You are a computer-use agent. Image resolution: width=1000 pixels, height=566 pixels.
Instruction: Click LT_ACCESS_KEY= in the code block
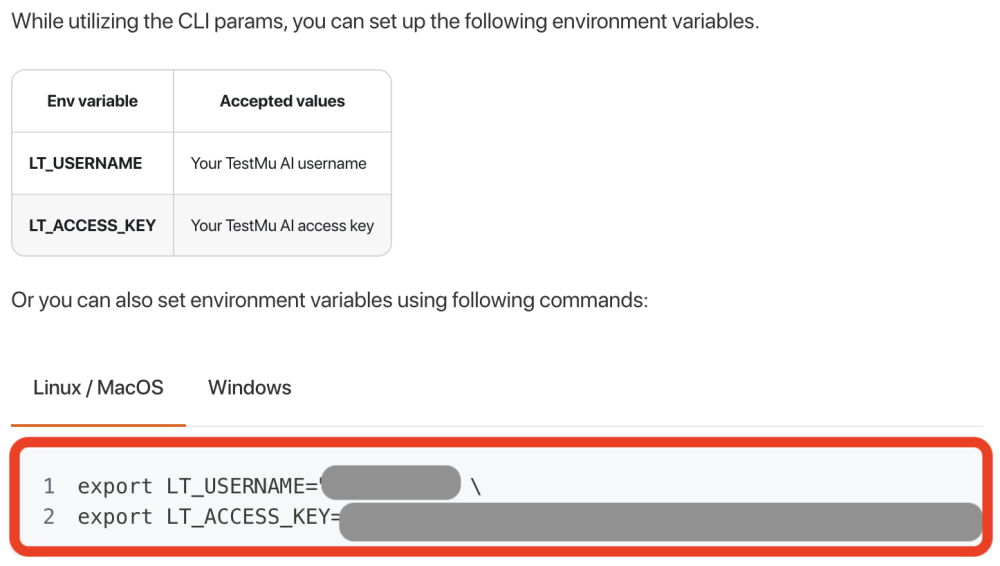point(250,517)
